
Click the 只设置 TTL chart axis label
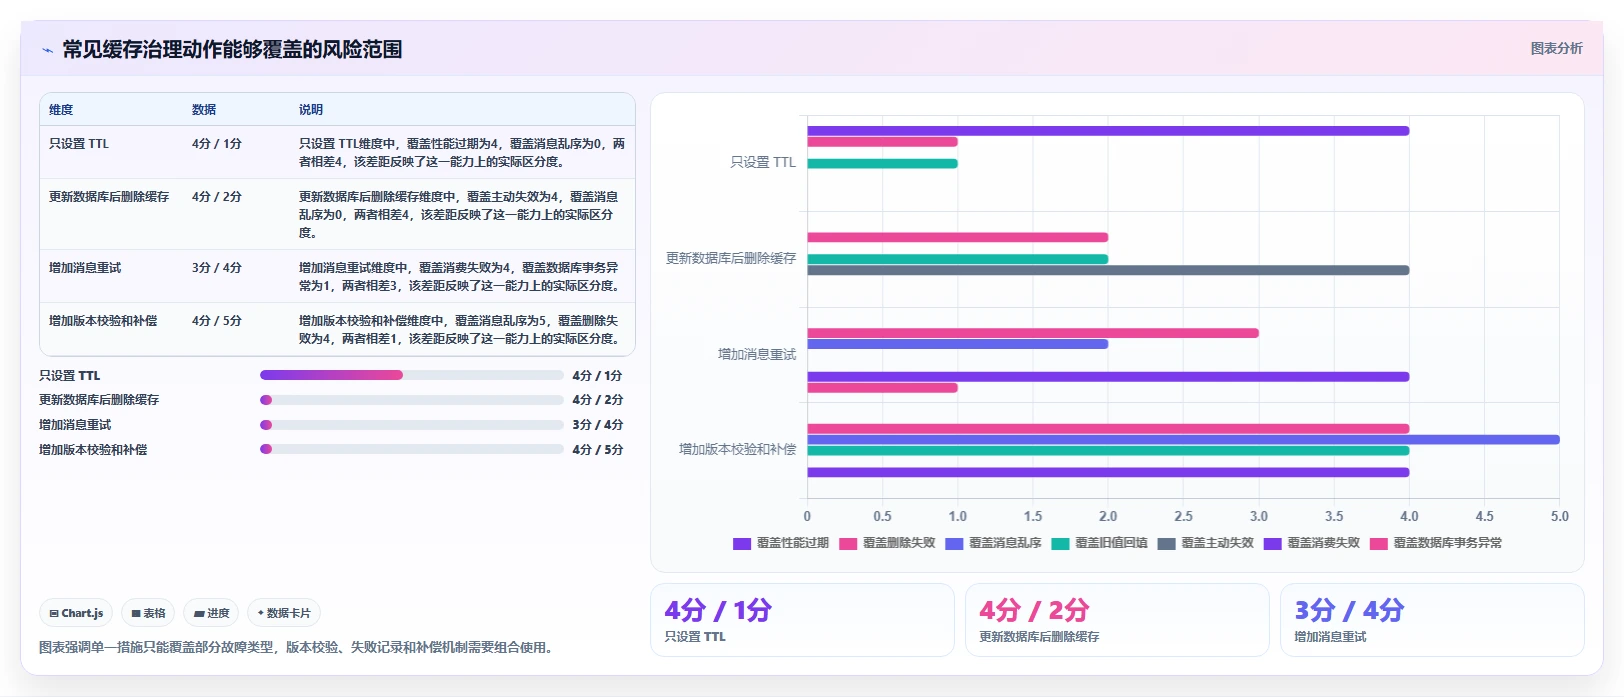[x=763, y=162]
